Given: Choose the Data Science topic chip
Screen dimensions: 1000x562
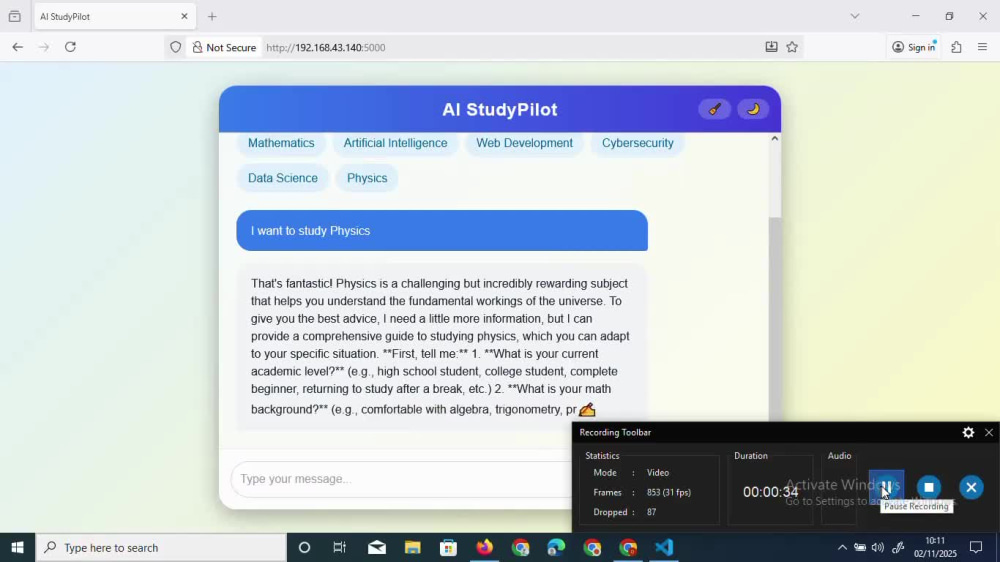Looking at the screenshot, I should [283, 178].
